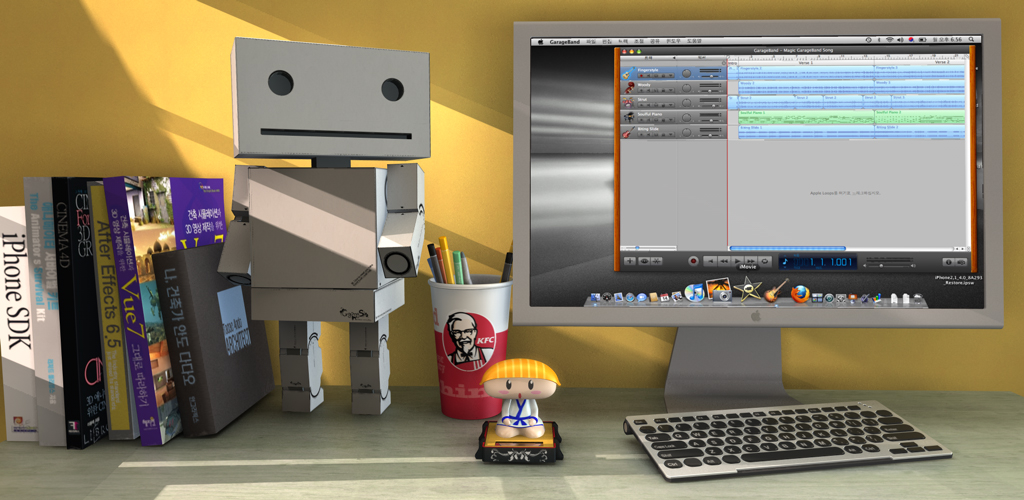Toggle the Korean input flag menu
Image resolution: width=1024 pixels, height=500 pixels.
tap(912, 40)
